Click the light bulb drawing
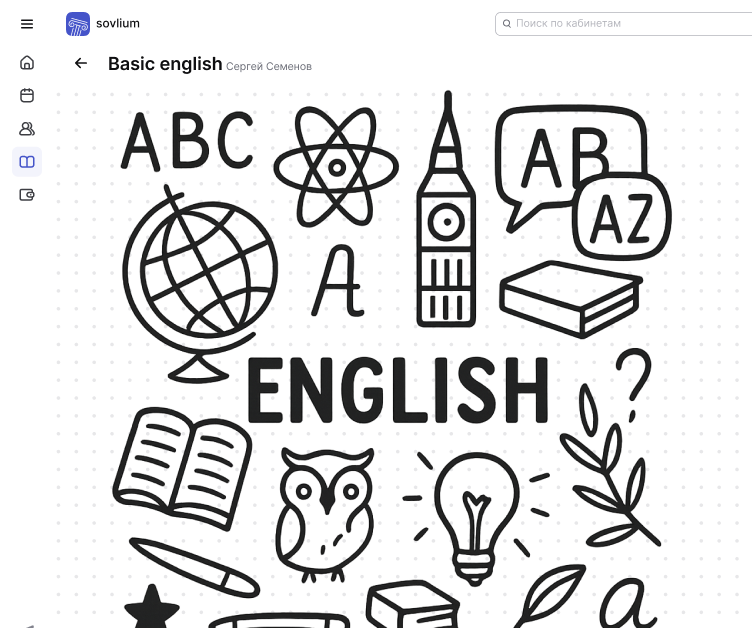The image size is (752, 628). tap(476, 518)
